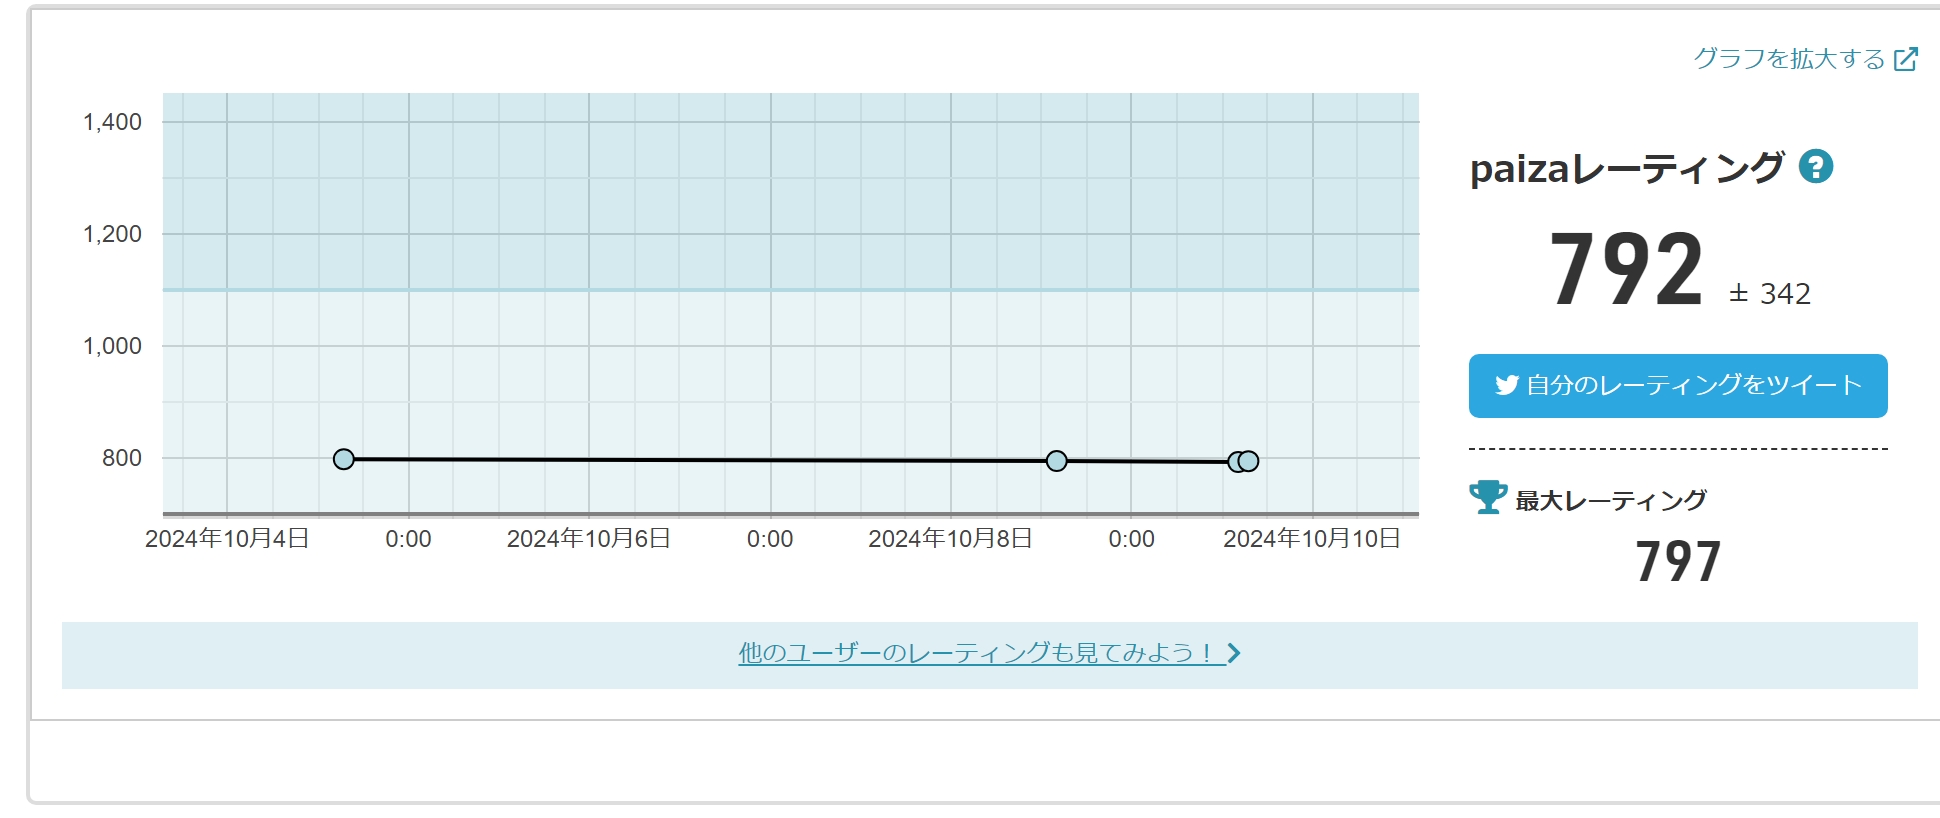Click the 最大レーティング label text

click(1611, 500)
